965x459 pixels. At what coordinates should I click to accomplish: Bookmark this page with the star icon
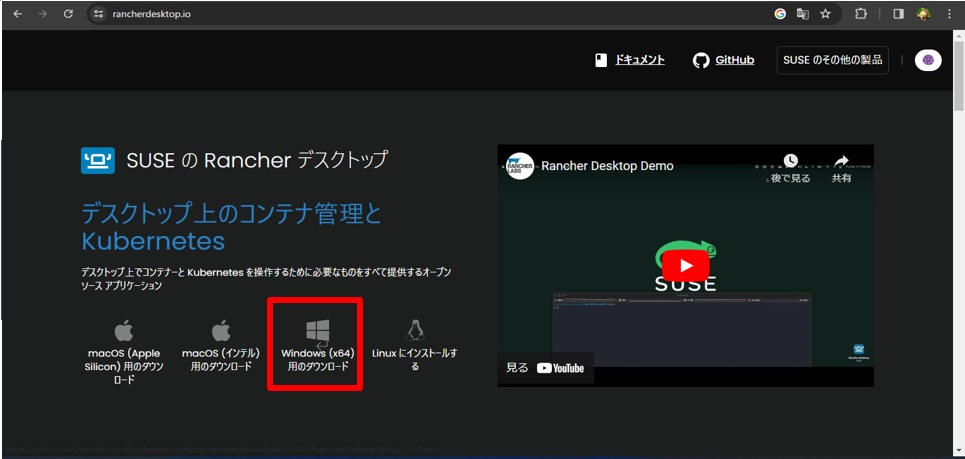point(825,14)
